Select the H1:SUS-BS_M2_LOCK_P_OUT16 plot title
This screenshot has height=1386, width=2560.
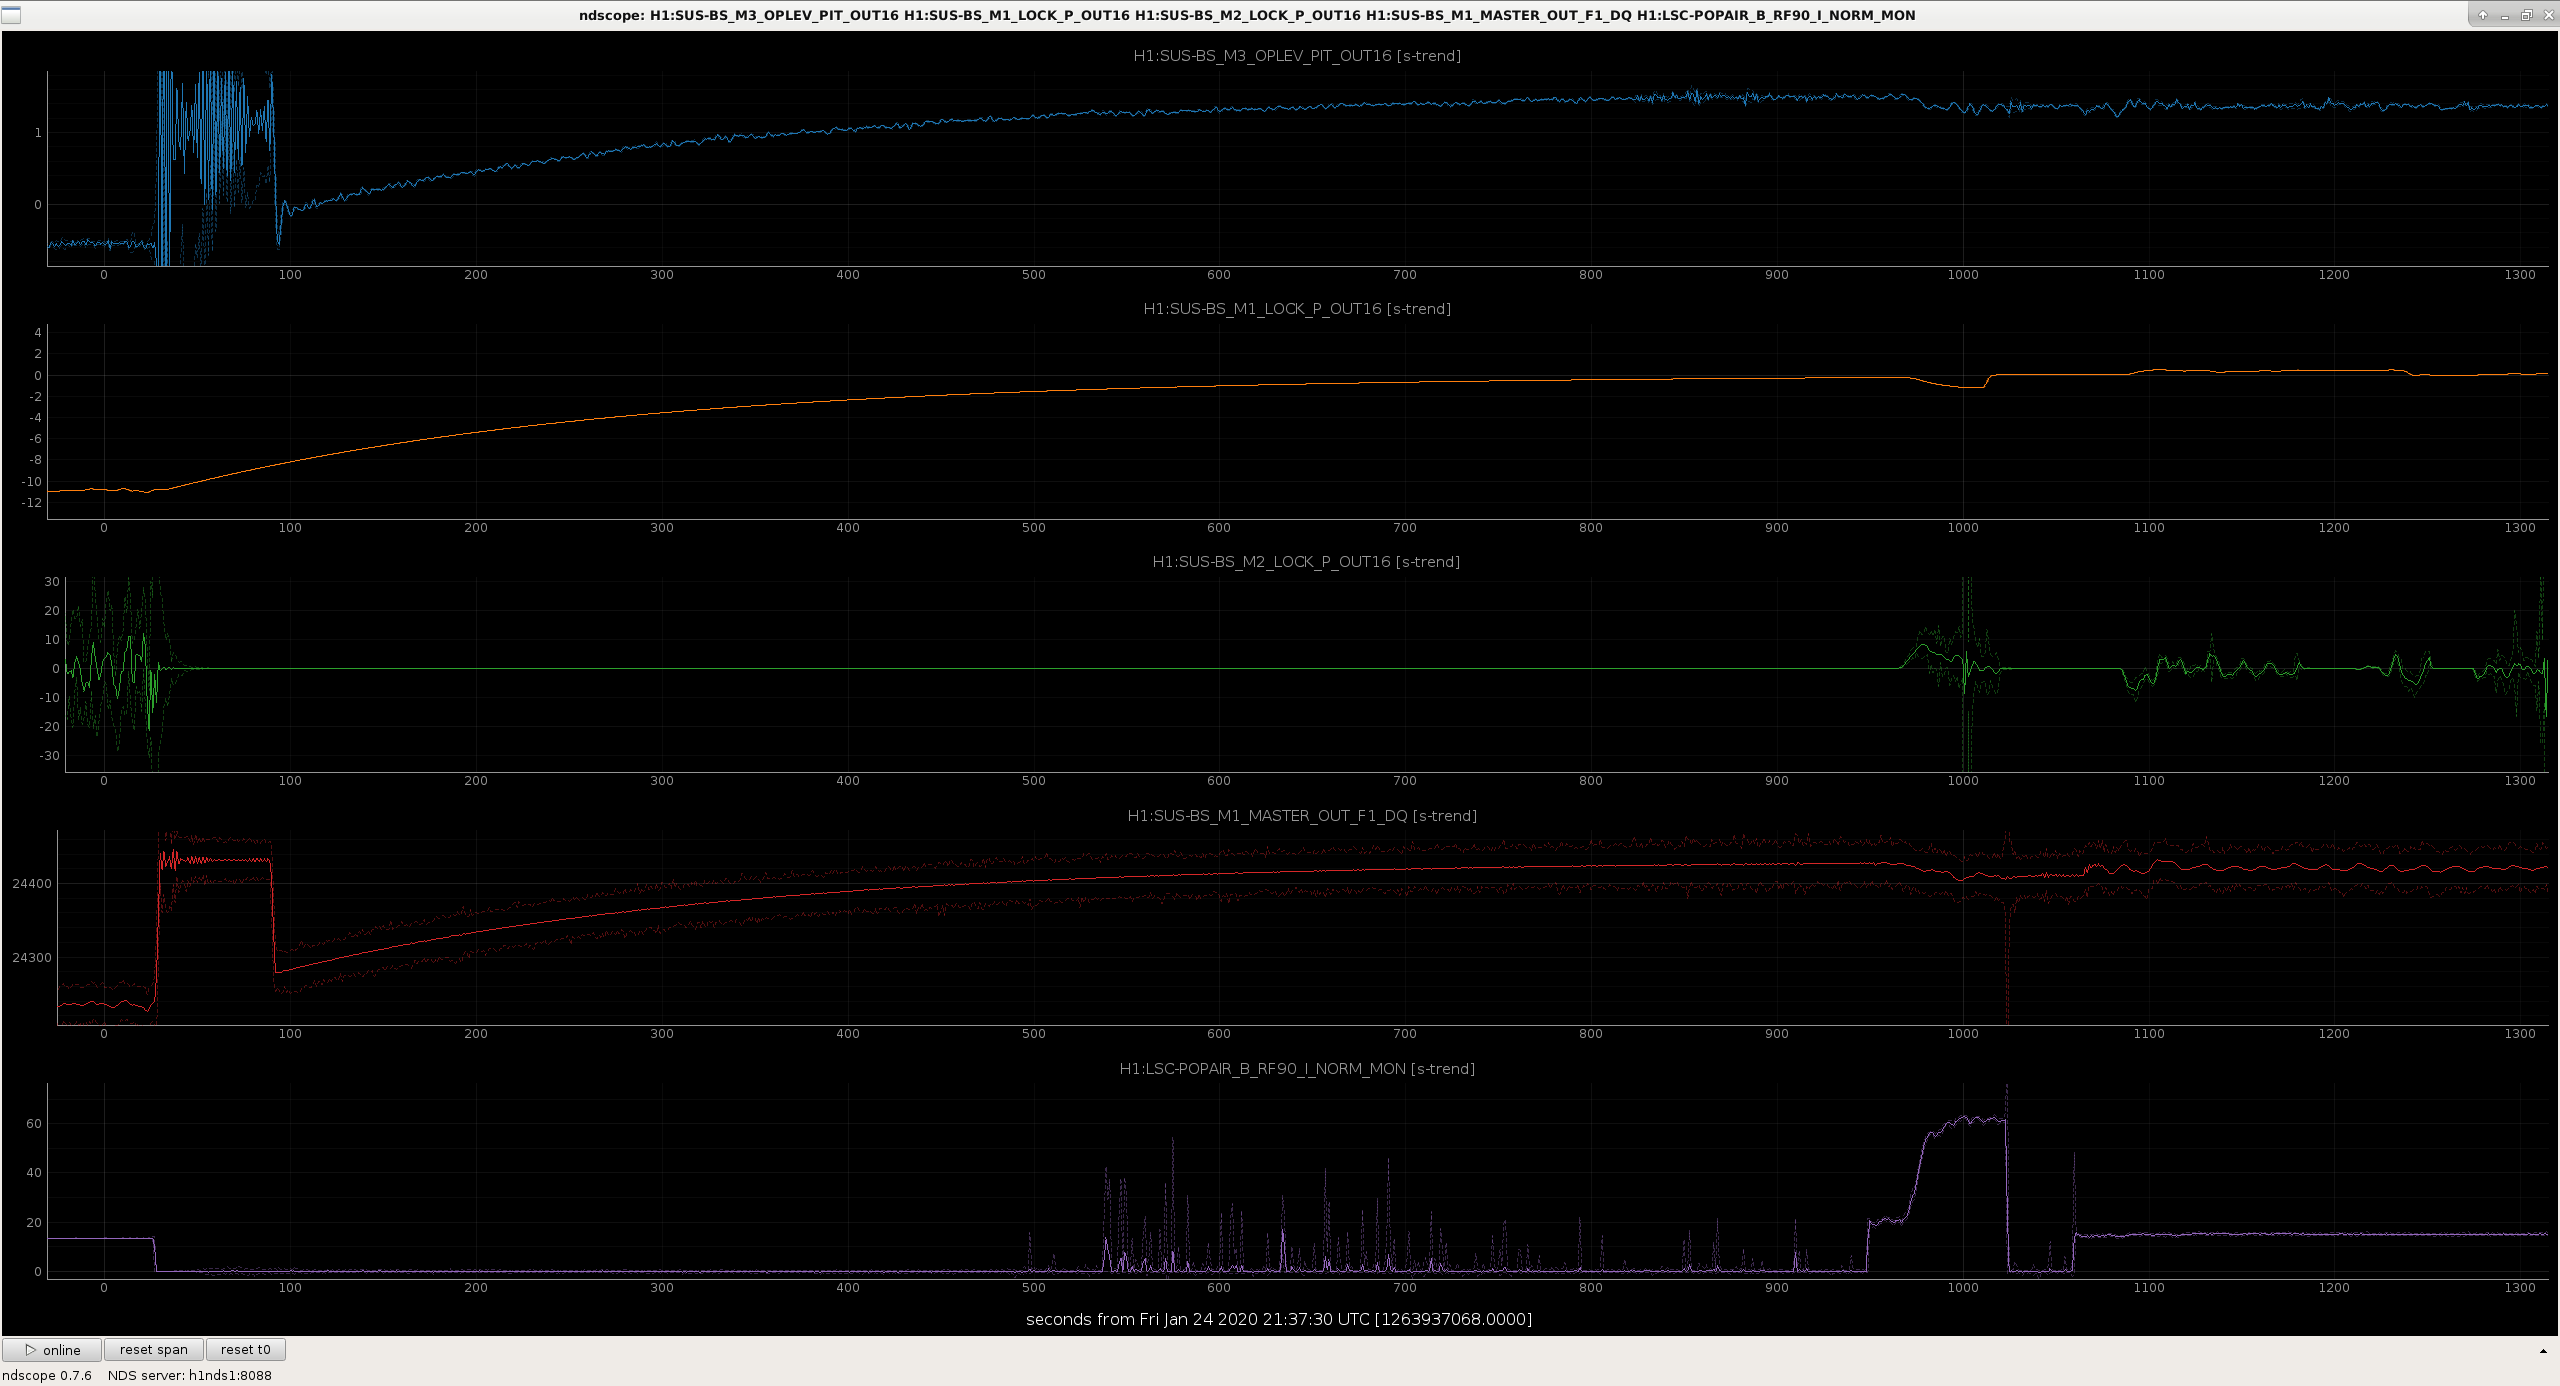click(x=1306, y=562)
